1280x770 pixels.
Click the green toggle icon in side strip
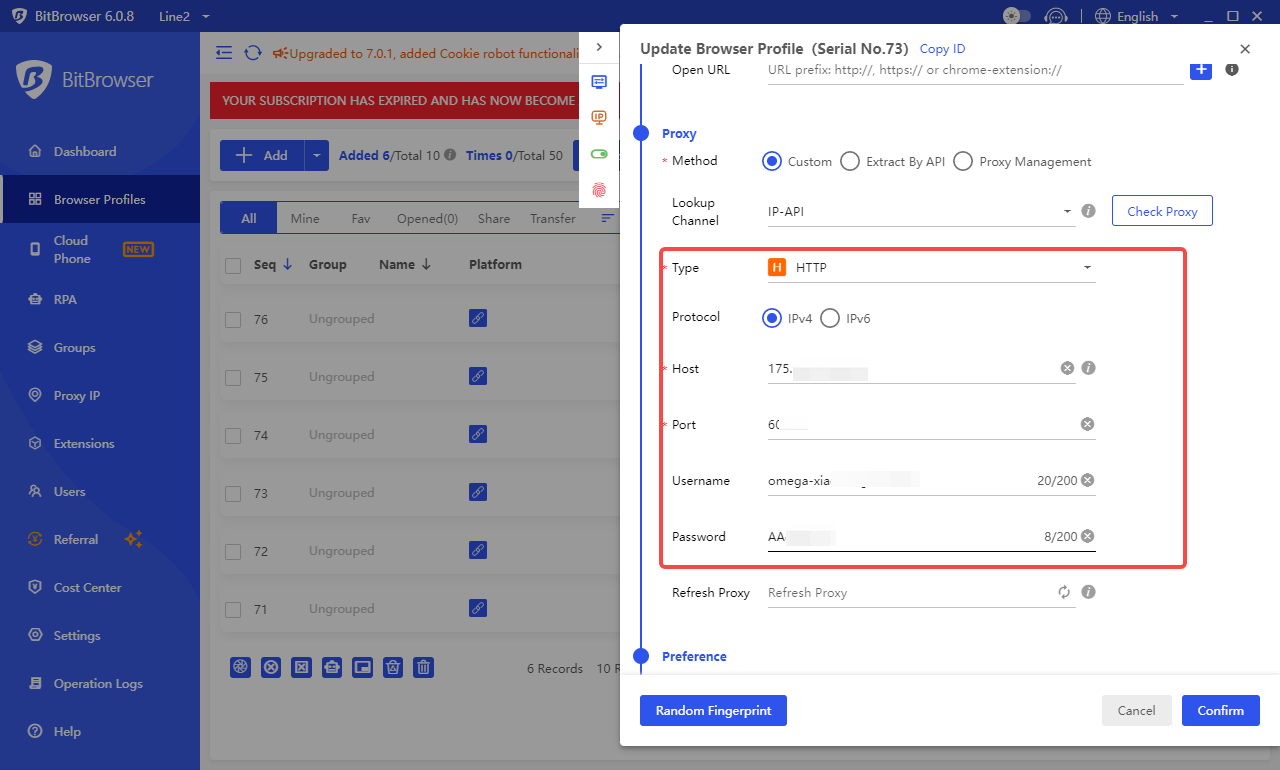pos(599,154)
